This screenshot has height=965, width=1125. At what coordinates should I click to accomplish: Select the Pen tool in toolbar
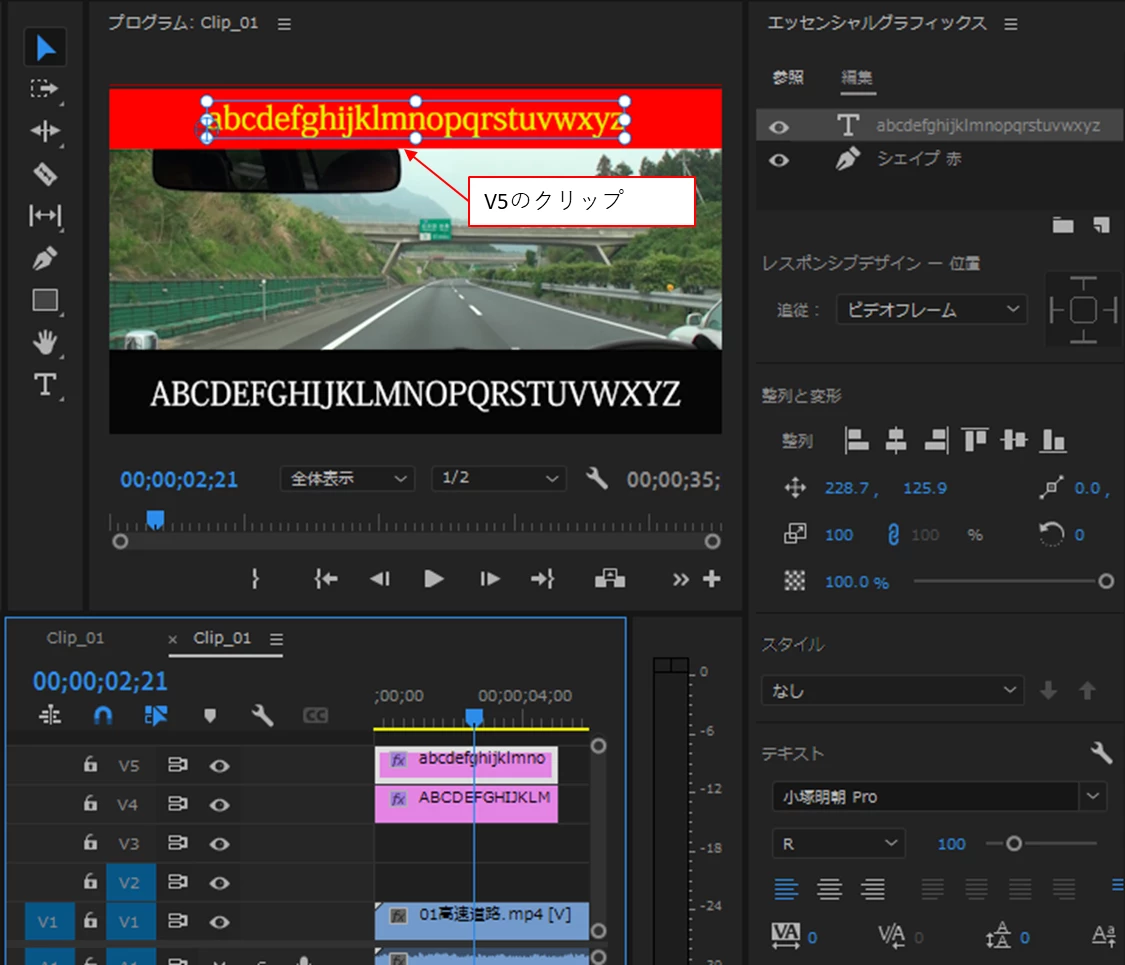click(44, 258)
